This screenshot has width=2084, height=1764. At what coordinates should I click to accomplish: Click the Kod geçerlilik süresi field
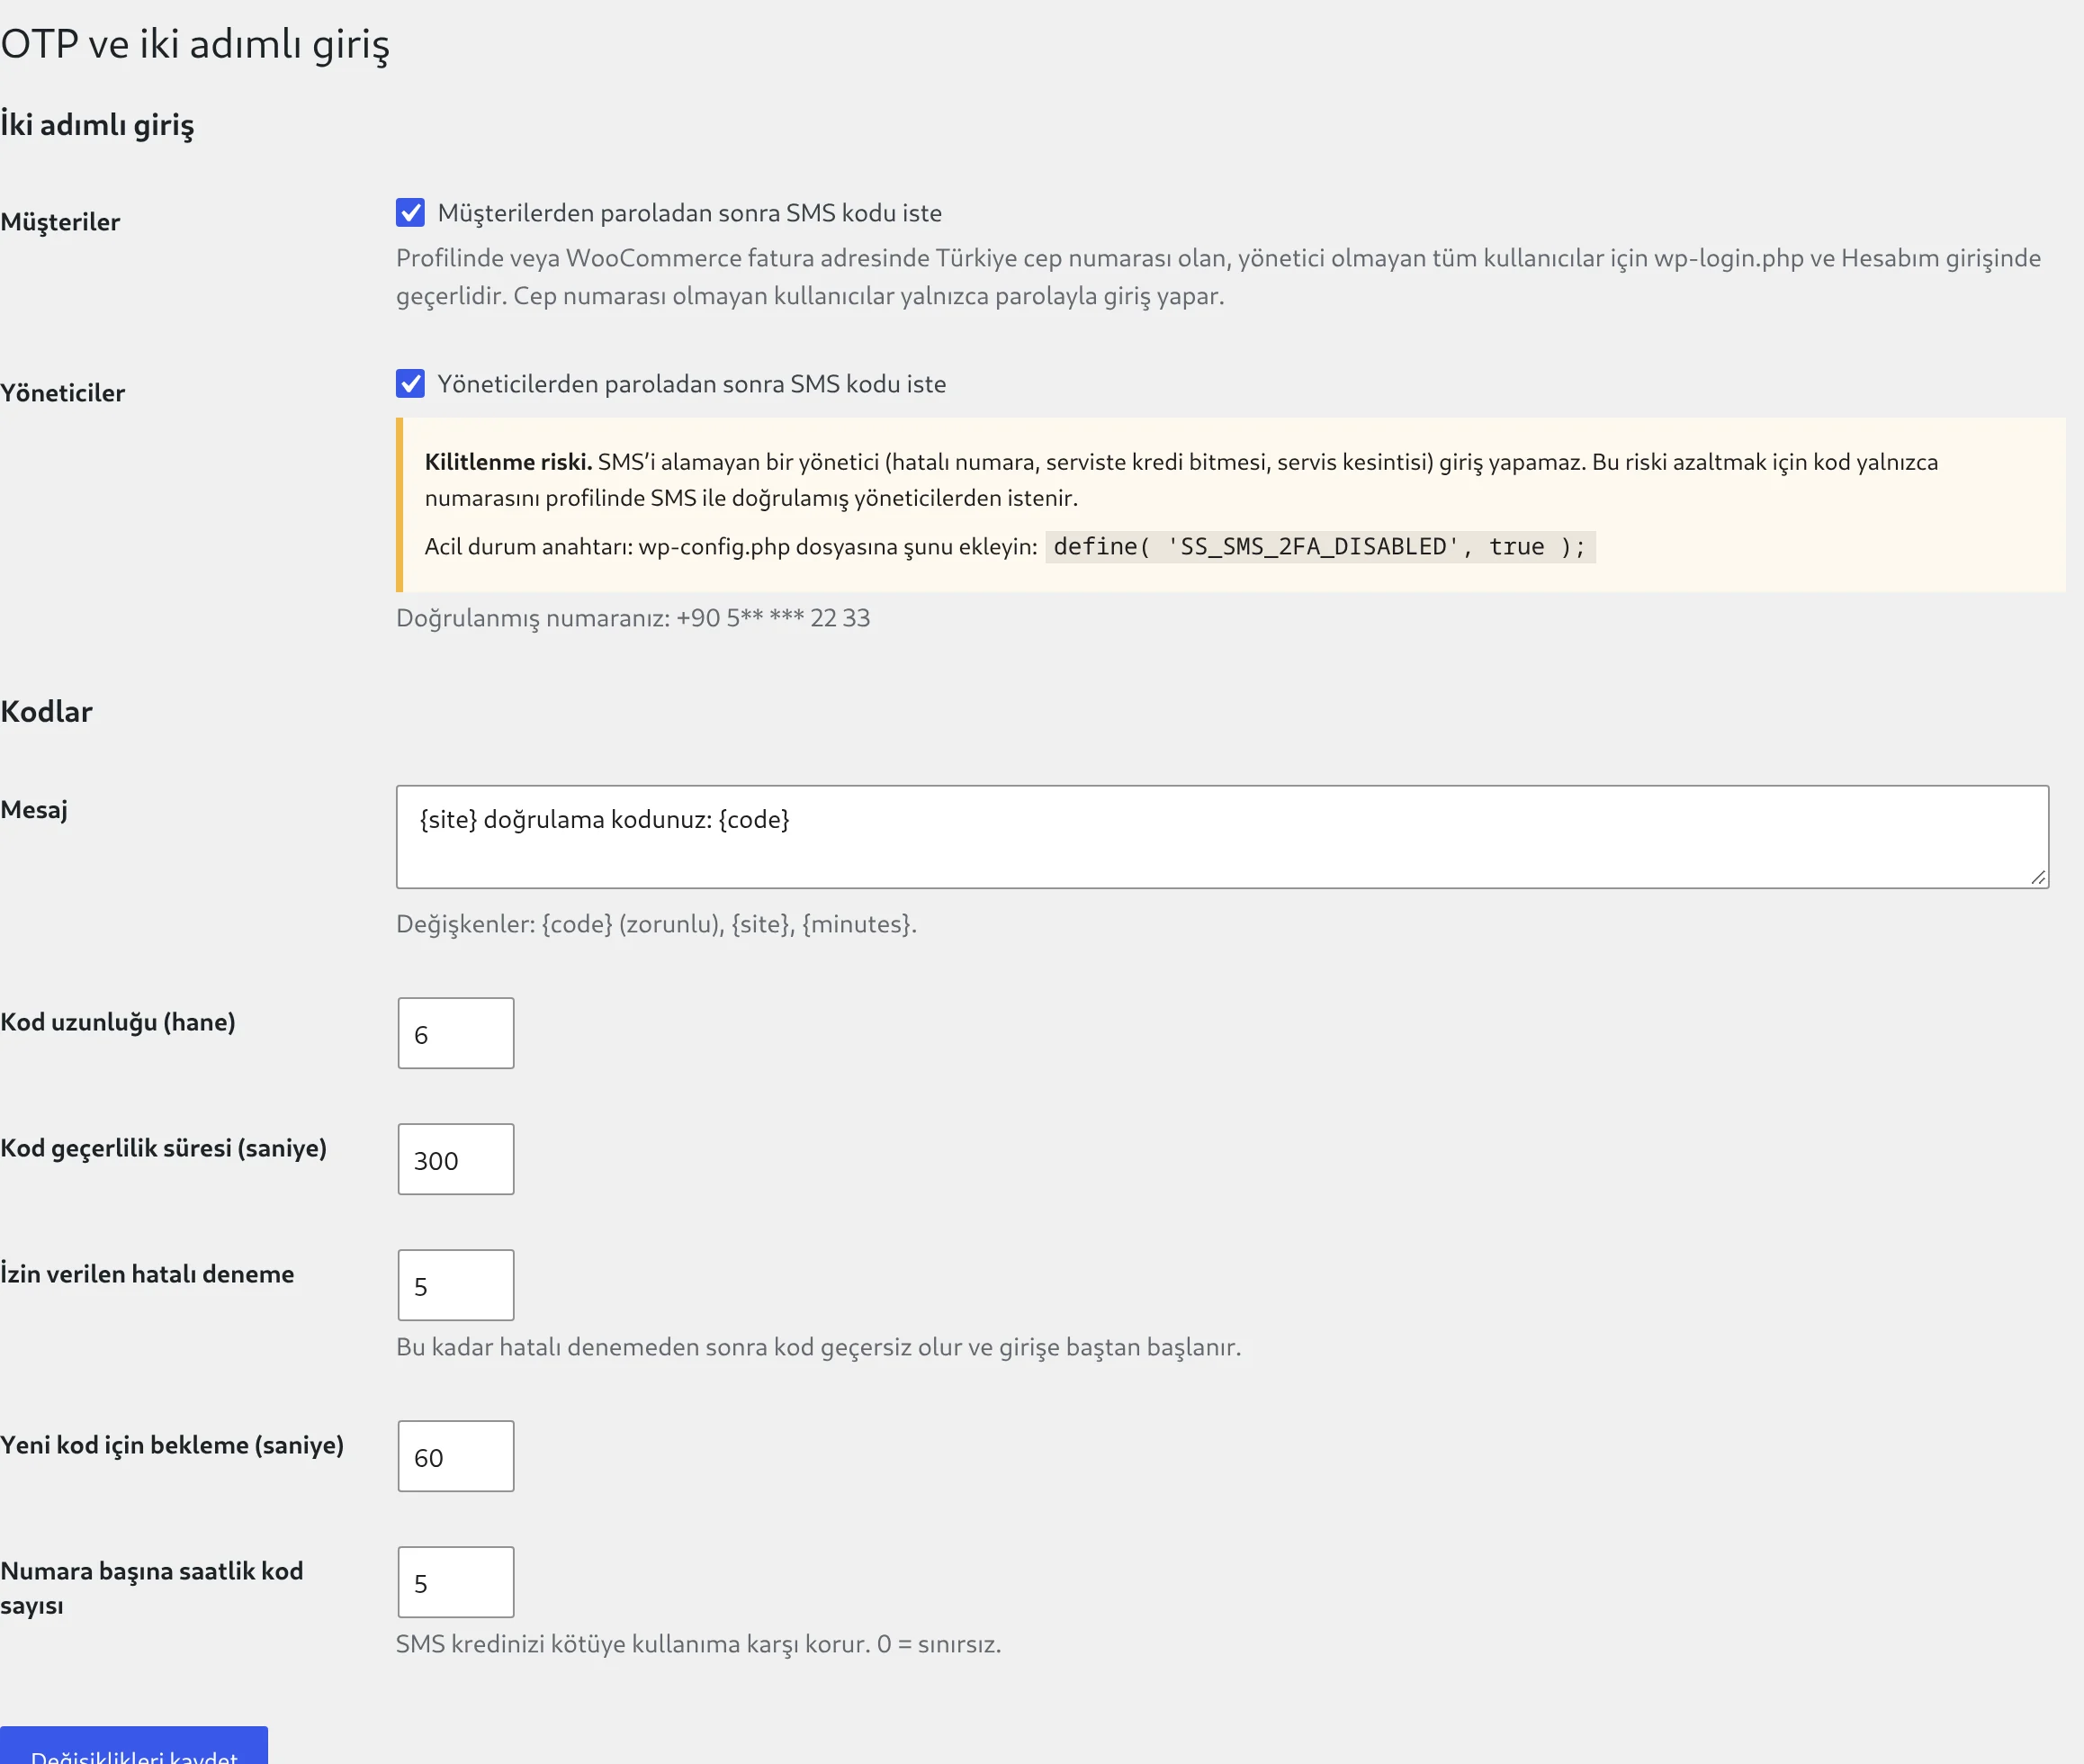pyautogui.click(x=456, y=1159)
